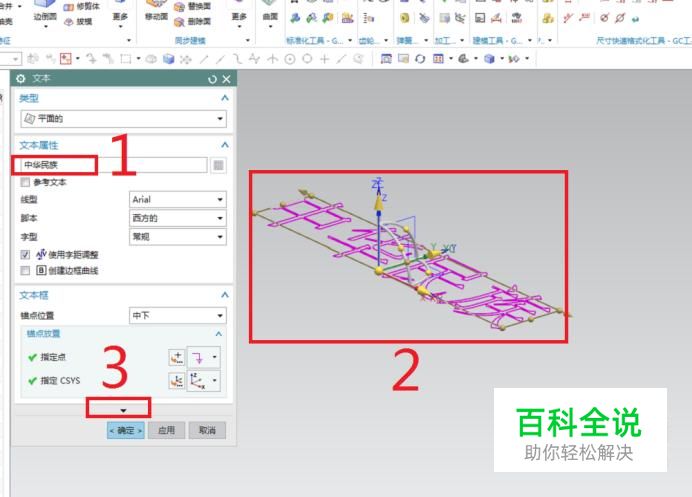Click the 参考文本 checkbox
Image resolution: width=692 pixels, height=497 pixels.
(25, 182)
